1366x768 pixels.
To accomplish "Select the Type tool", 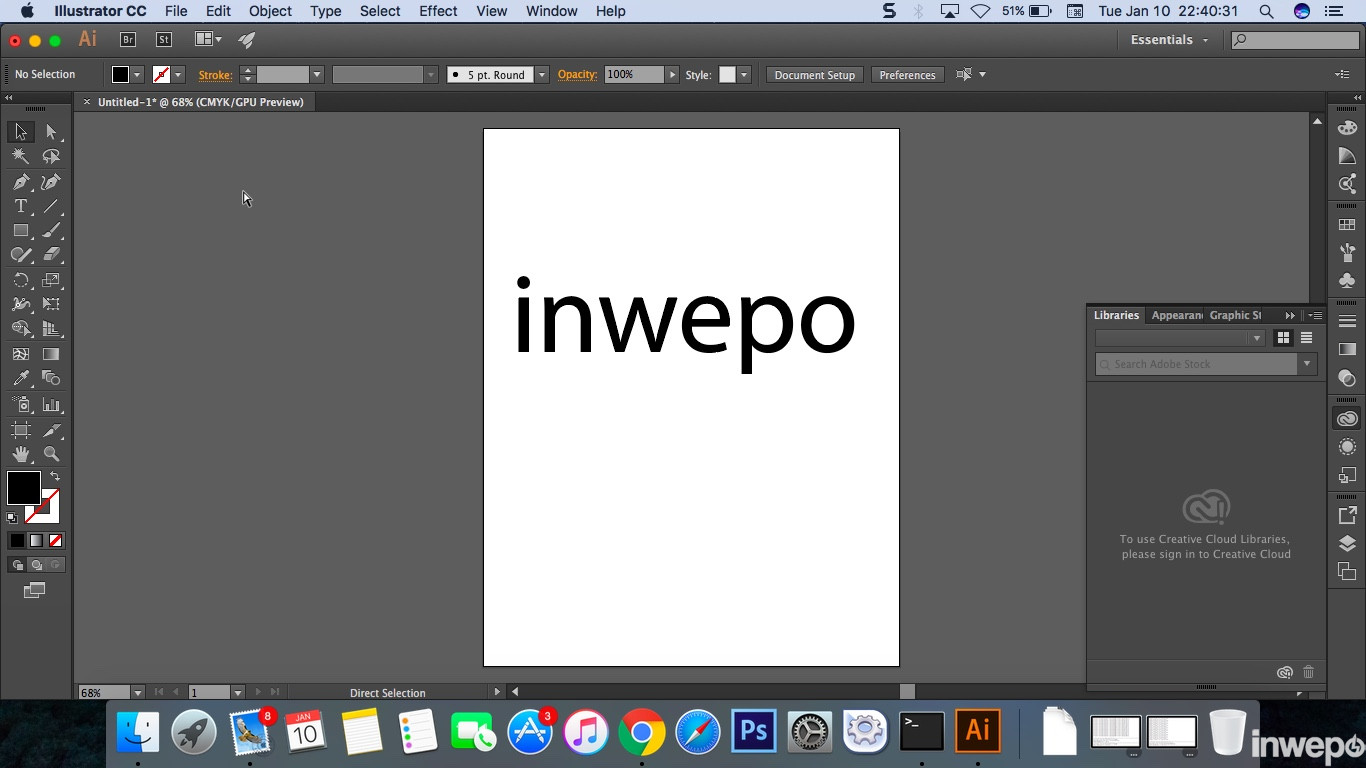I will [x=21, y=206].
